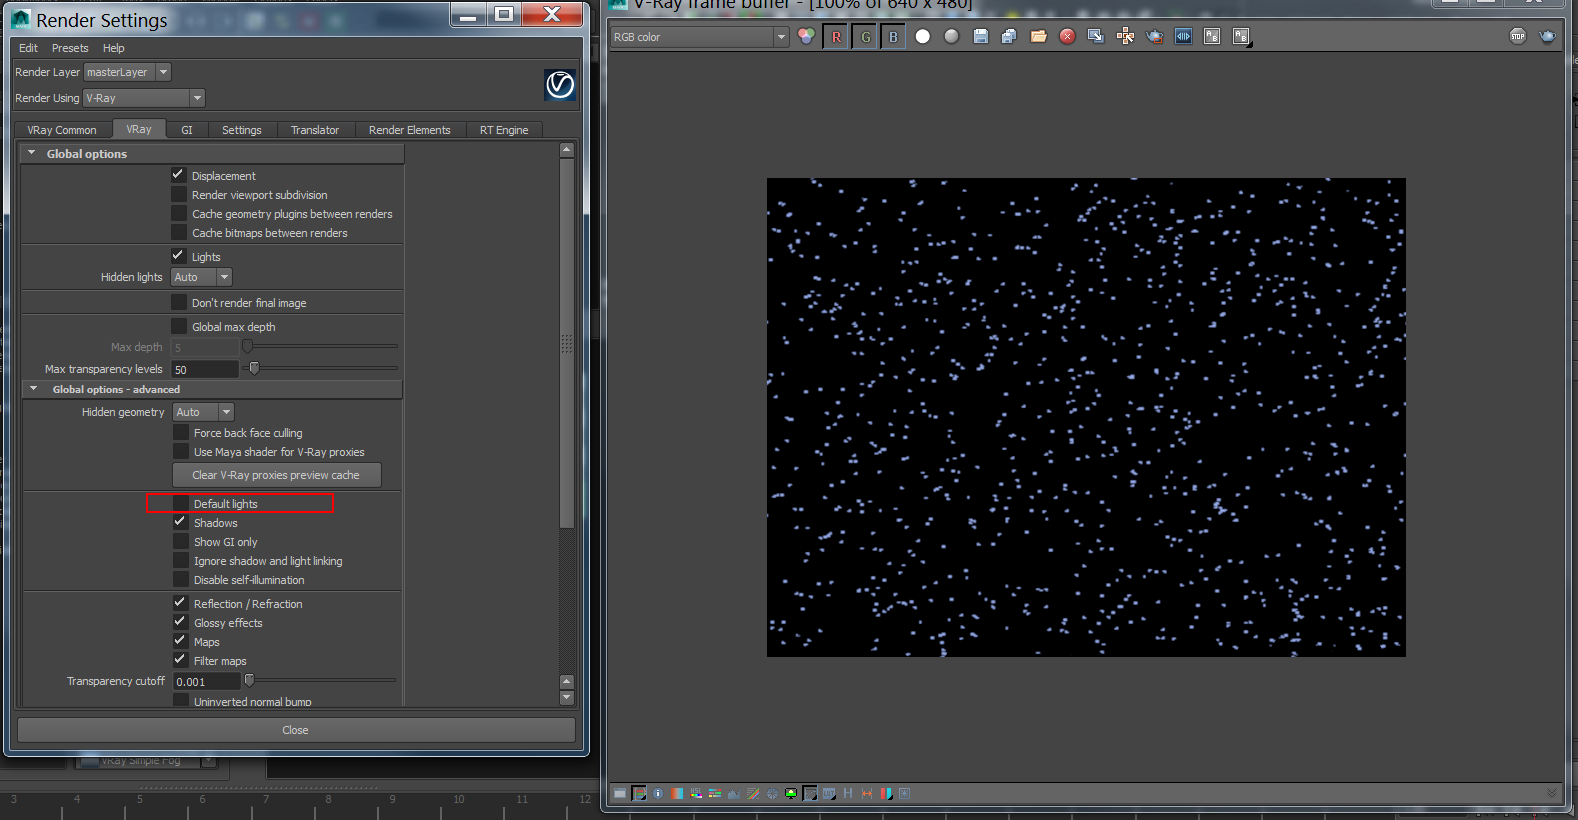Open the Hidden lights Auto dropdown
Image resolution: width=1578 pixels, height=820 pixels.
pos(201,277)
